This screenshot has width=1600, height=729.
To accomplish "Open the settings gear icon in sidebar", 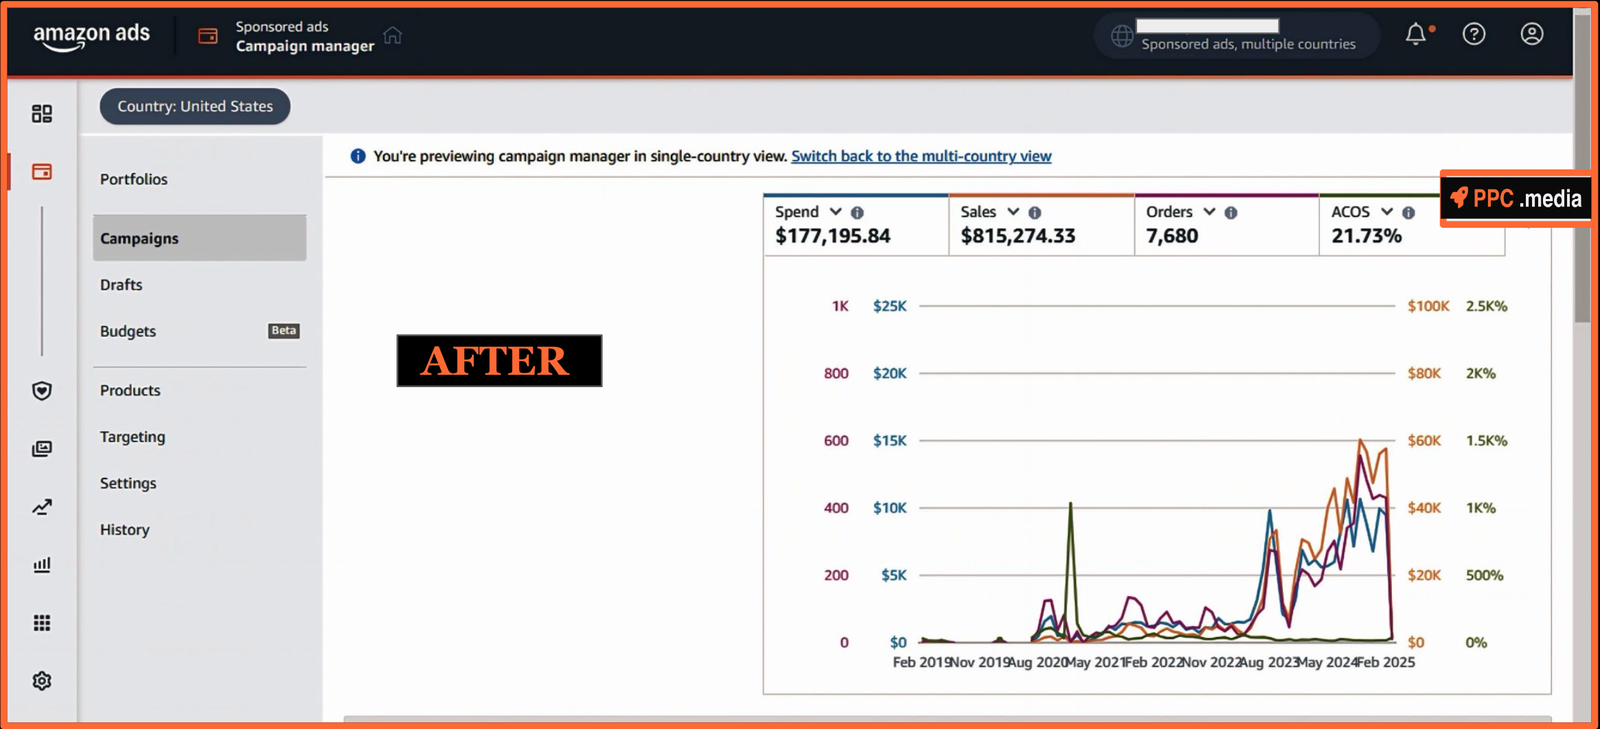I will point(42,681).
